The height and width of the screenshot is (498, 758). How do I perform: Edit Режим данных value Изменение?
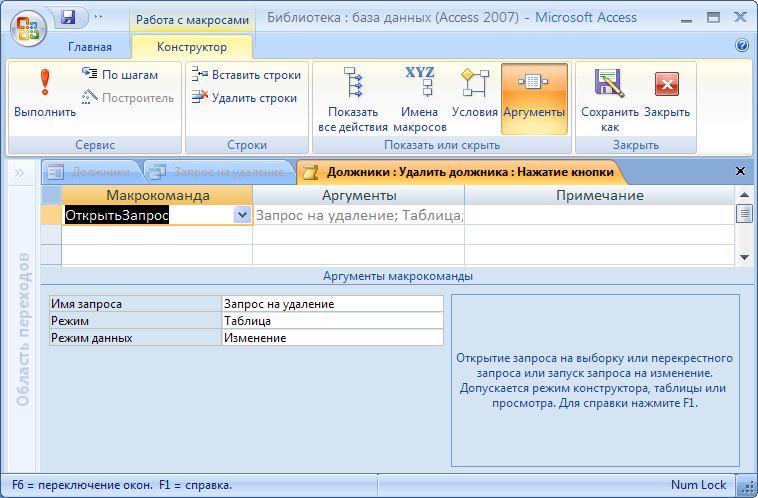pyautogui.click(x=333, y=338)
